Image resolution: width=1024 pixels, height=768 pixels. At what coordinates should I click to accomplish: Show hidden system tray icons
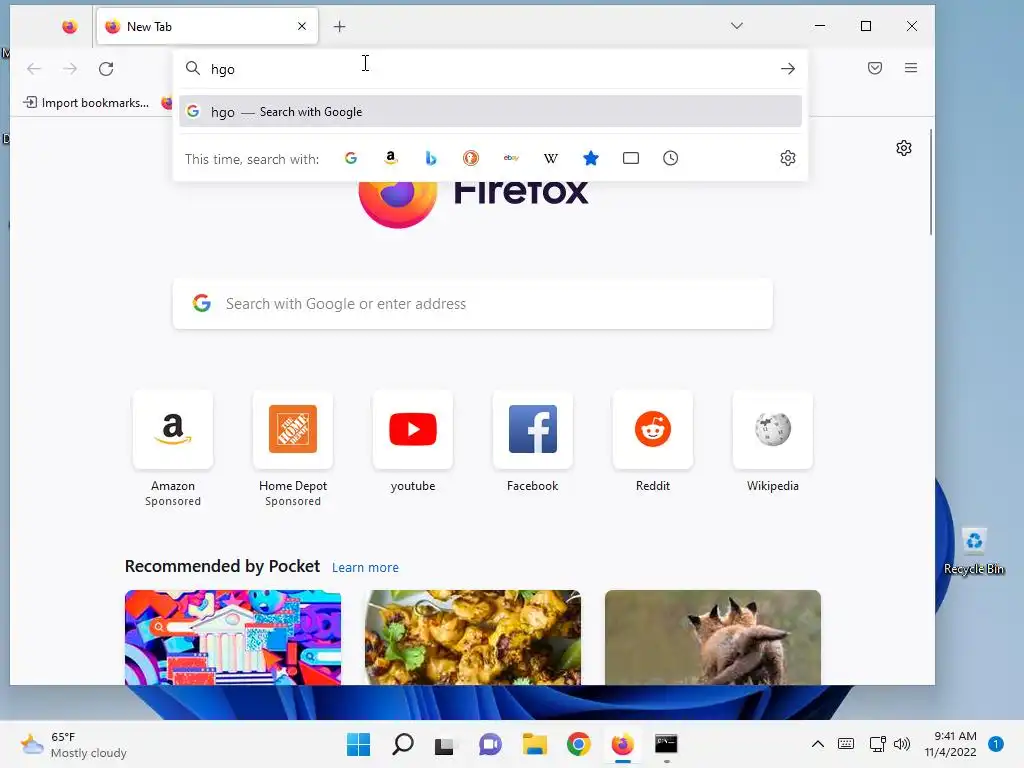[818, 744]
